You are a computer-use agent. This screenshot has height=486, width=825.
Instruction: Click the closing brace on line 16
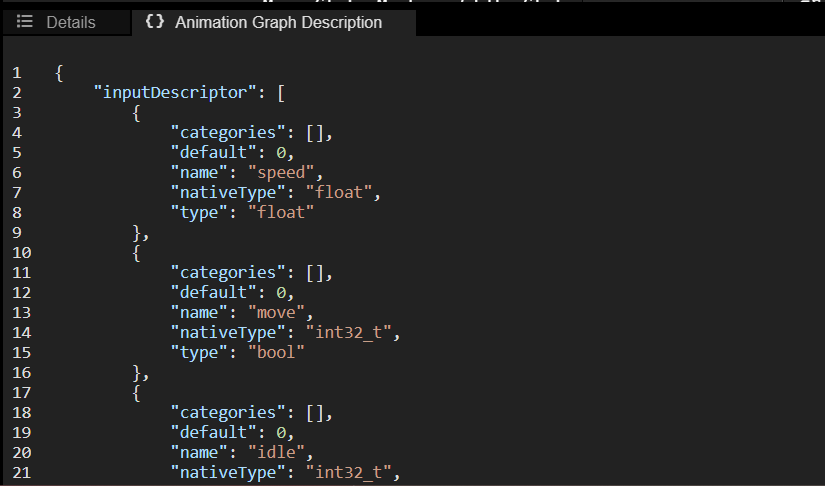[x=136, y=372]
